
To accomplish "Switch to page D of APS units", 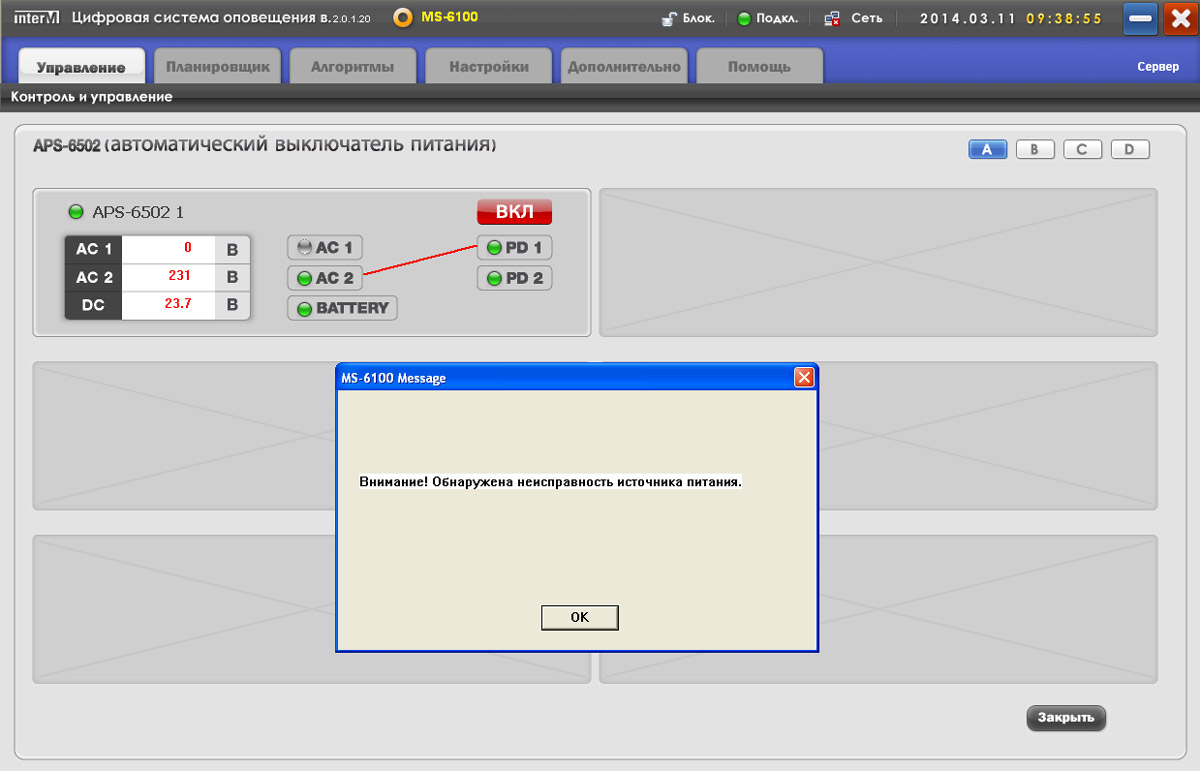I will pos(1130,150).
